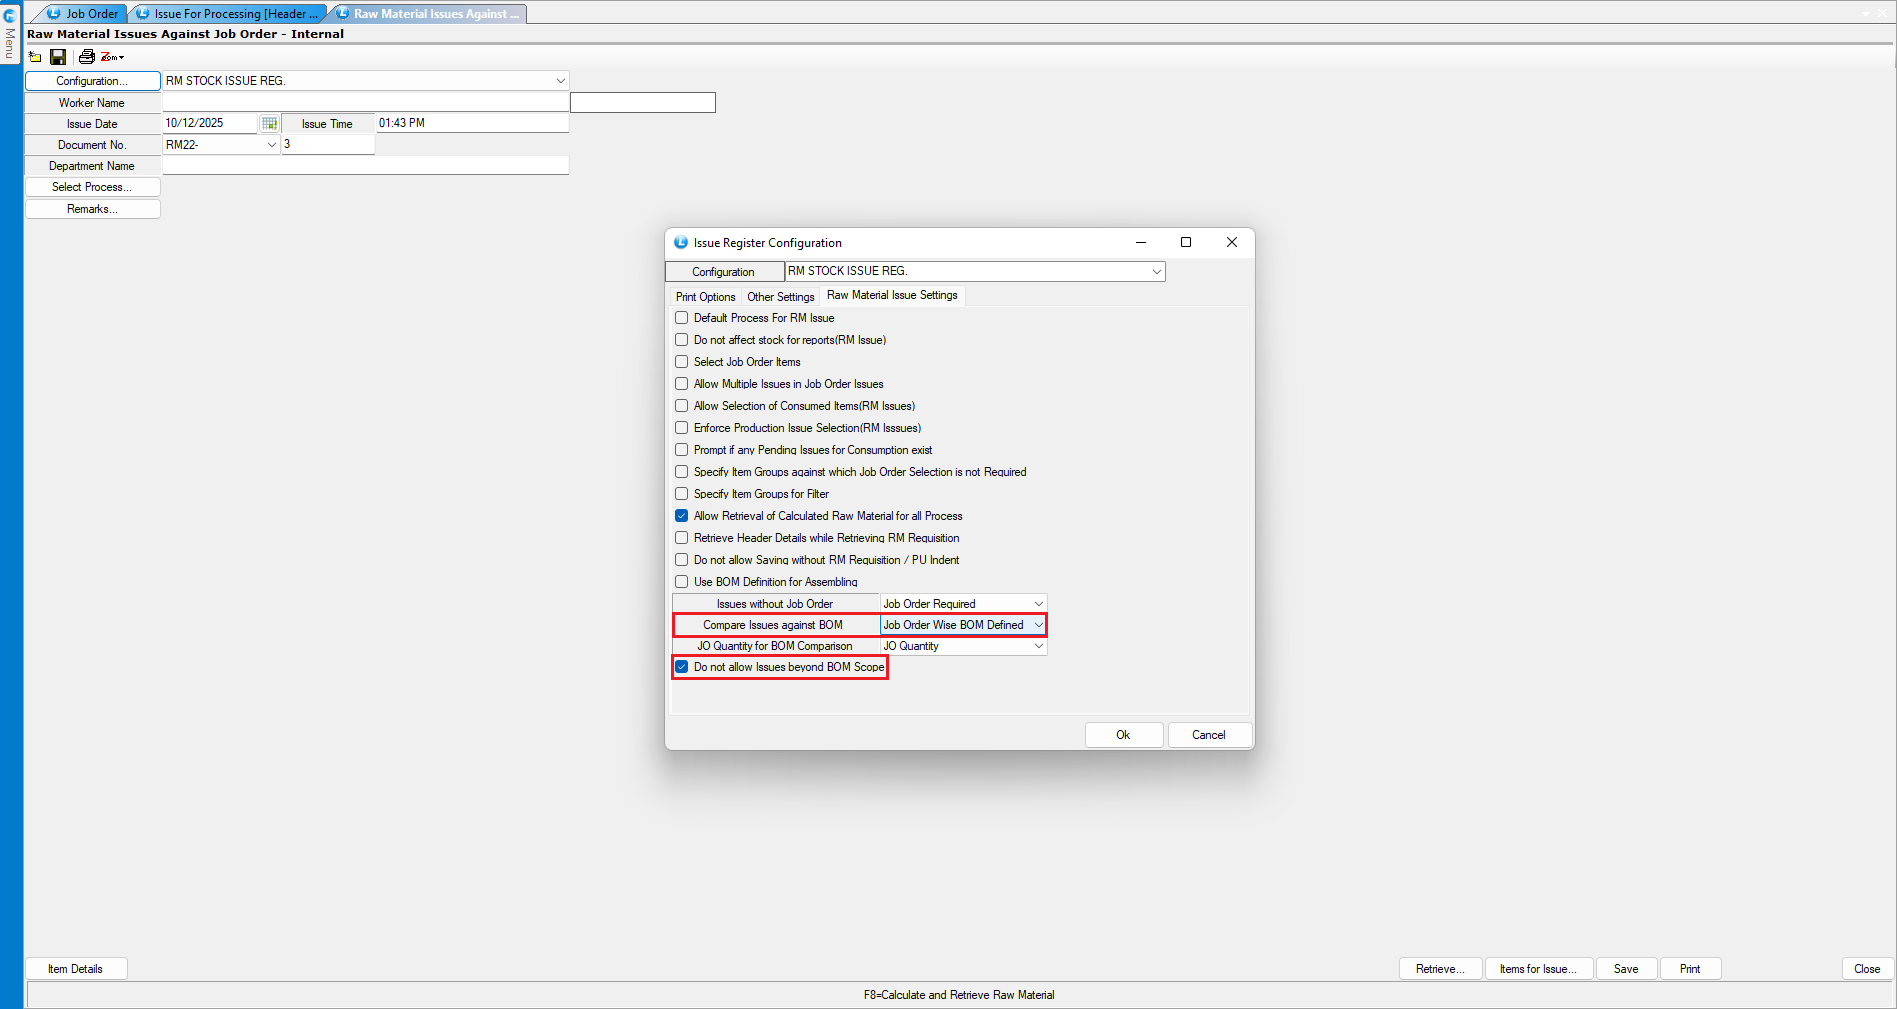Uncheck Do not allow Issues beyond BOM Scope
Screen dimensions: 1897x1009
(x=682, y=667)
